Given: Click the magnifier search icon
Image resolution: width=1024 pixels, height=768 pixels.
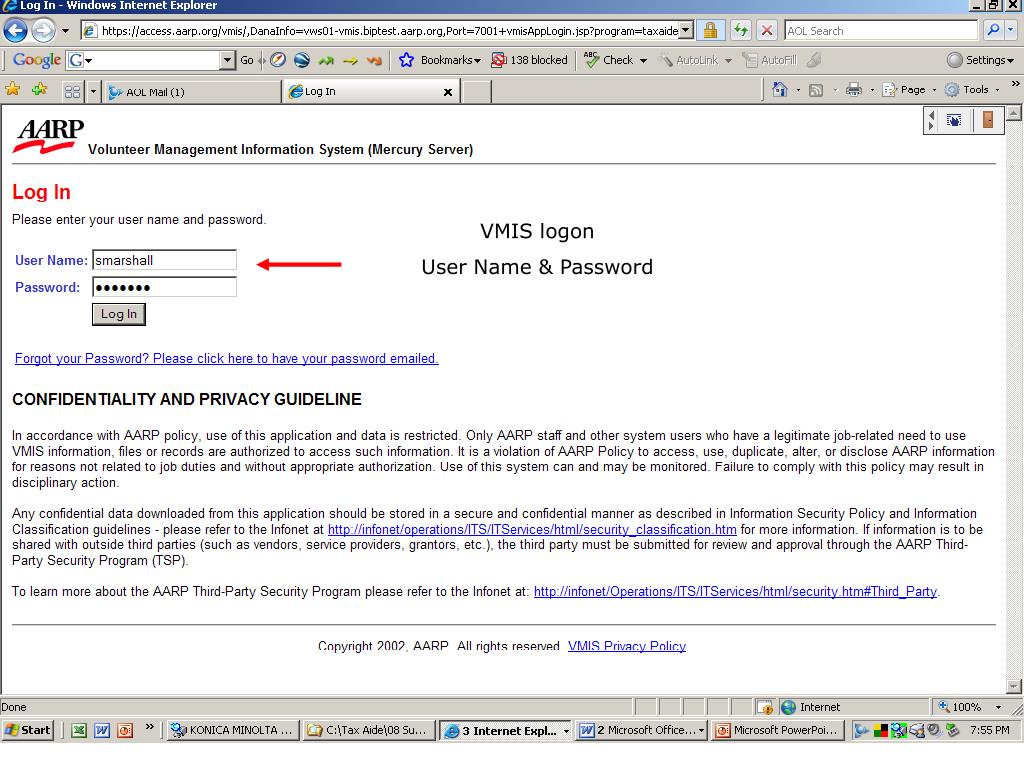Looking at the screenshot, I should point(993,30).
